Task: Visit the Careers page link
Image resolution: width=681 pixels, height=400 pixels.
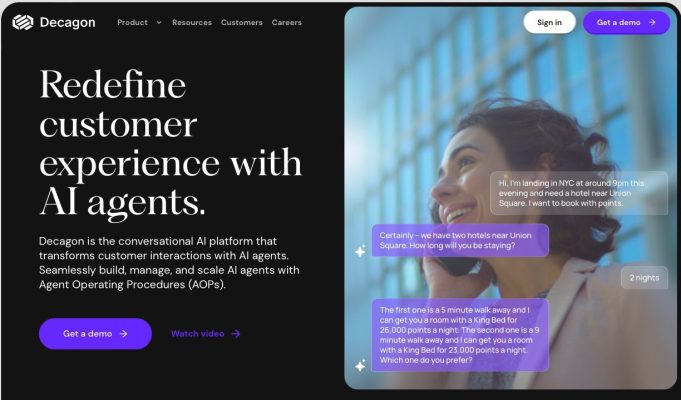Action: point(287,22)
